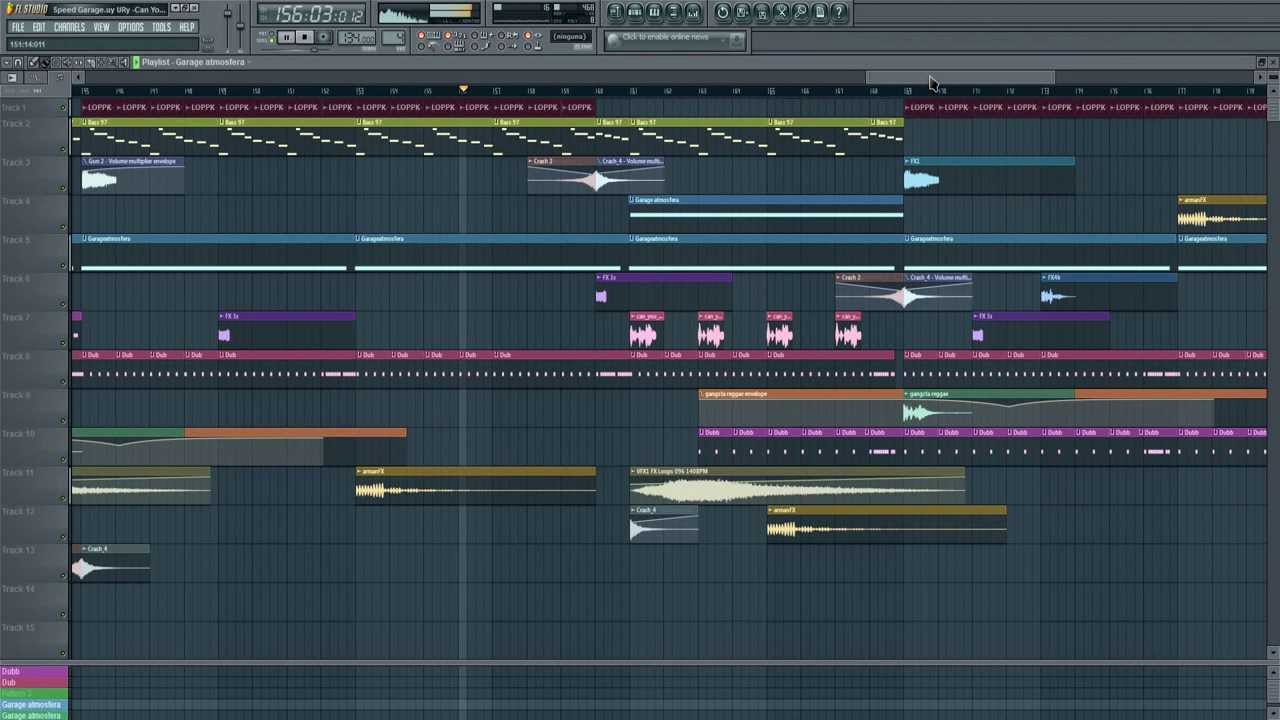
Task: Click the Track 11 label
Action: pyautogui.click(x=17, y=472)
